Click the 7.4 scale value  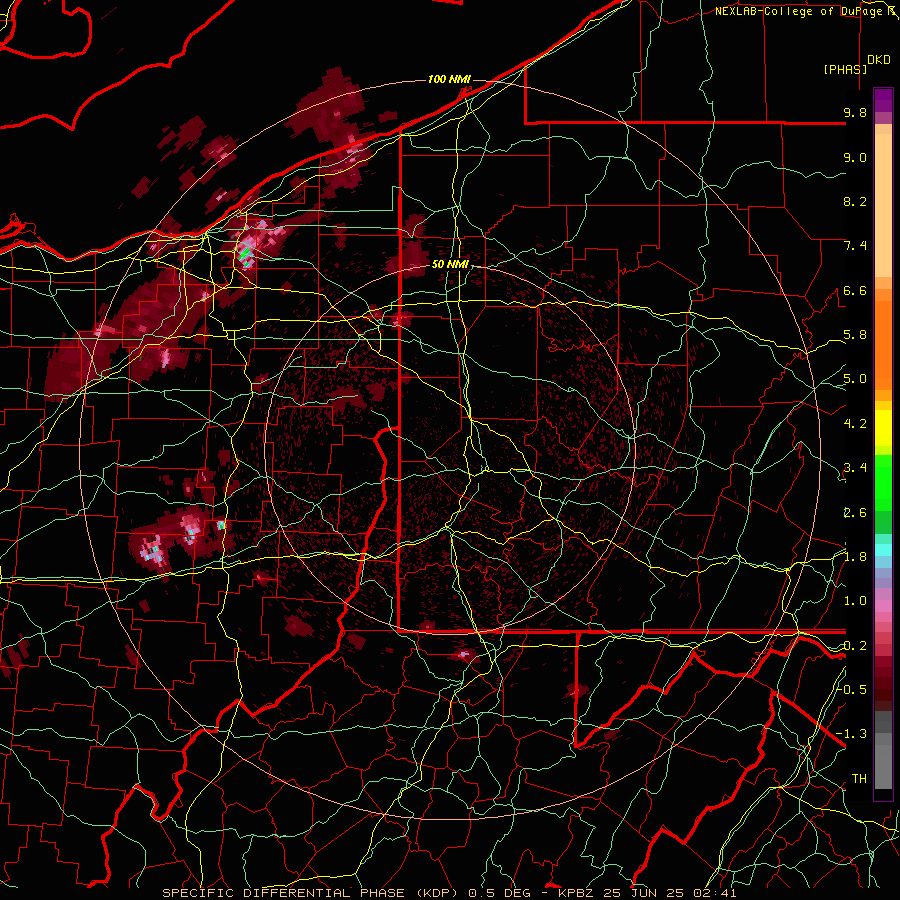855,246
